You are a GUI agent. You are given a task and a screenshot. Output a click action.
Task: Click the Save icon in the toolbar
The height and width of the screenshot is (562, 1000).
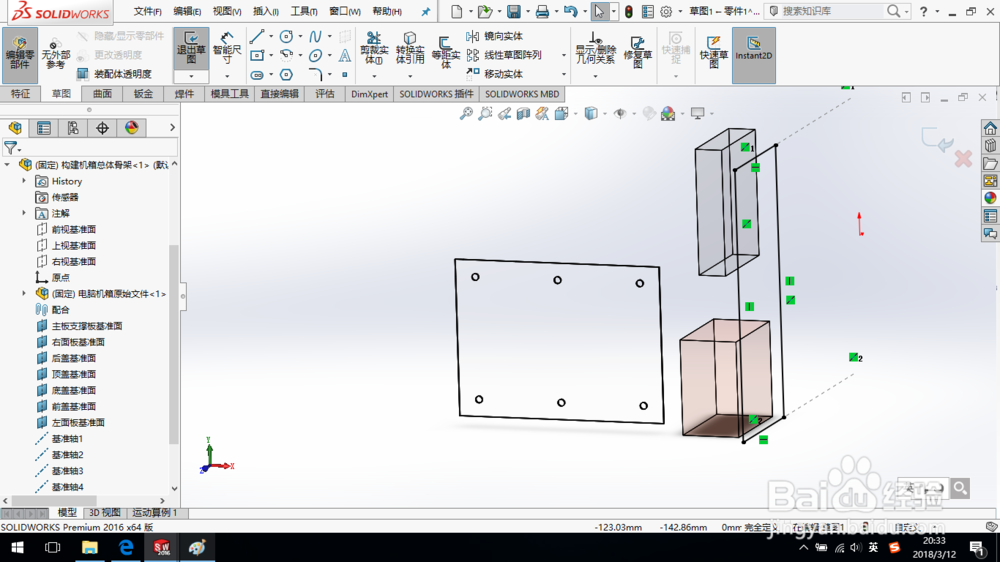(x=513, y=11)
